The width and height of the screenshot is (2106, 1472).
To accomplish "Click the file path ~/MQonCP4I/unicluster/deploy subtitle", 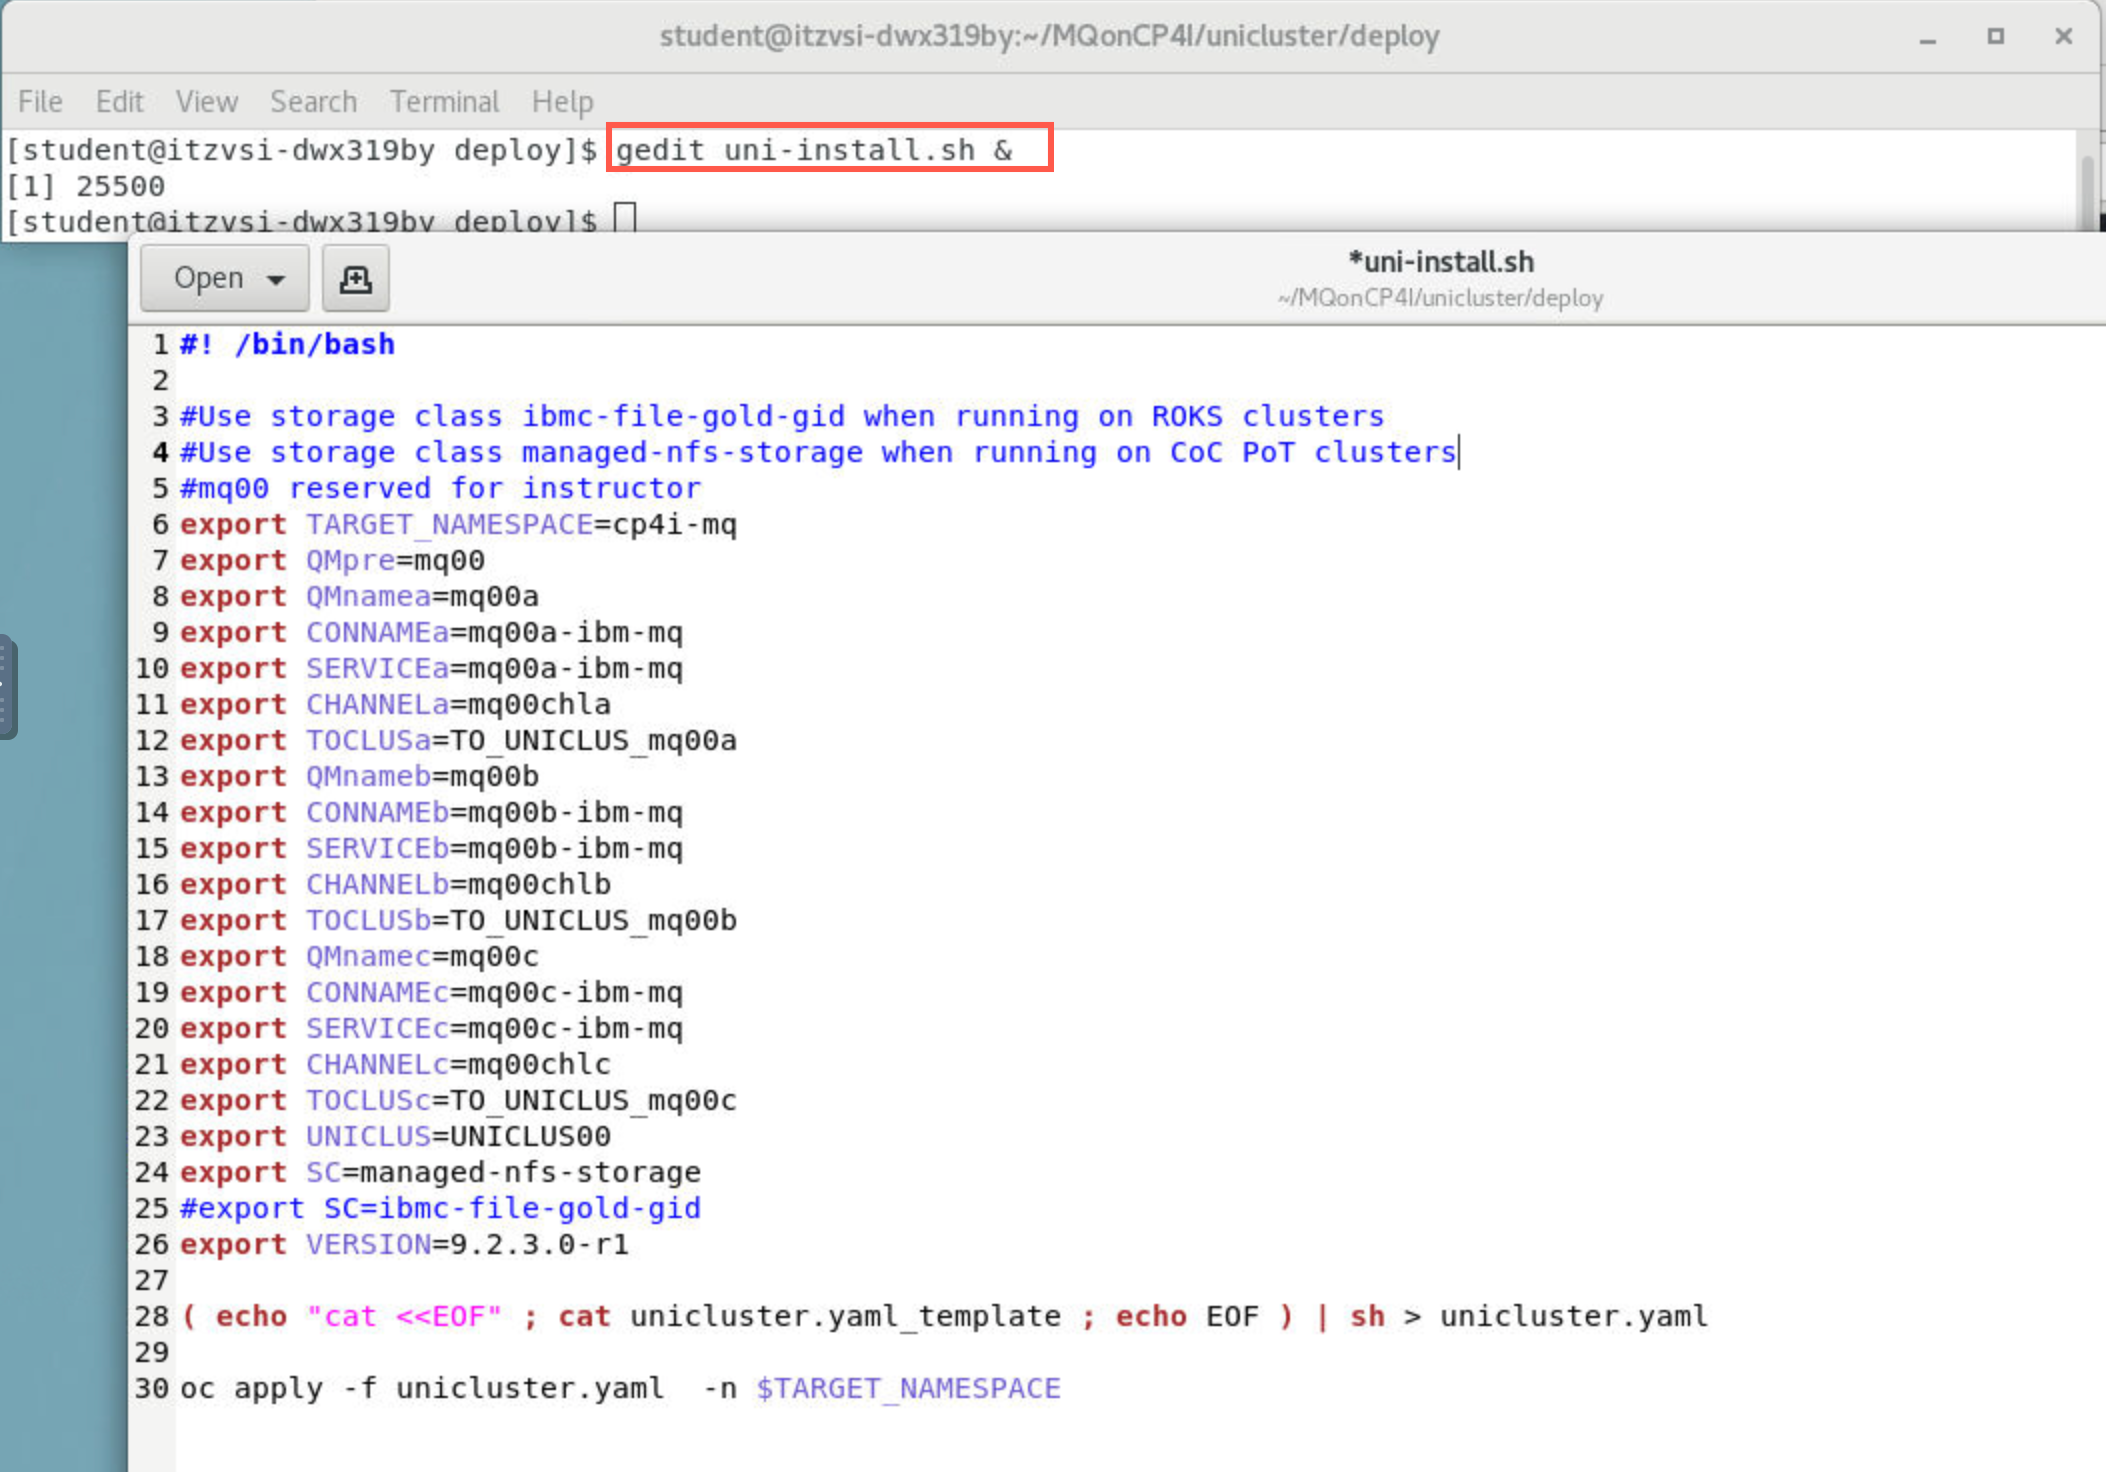I will coord(1440,298).
